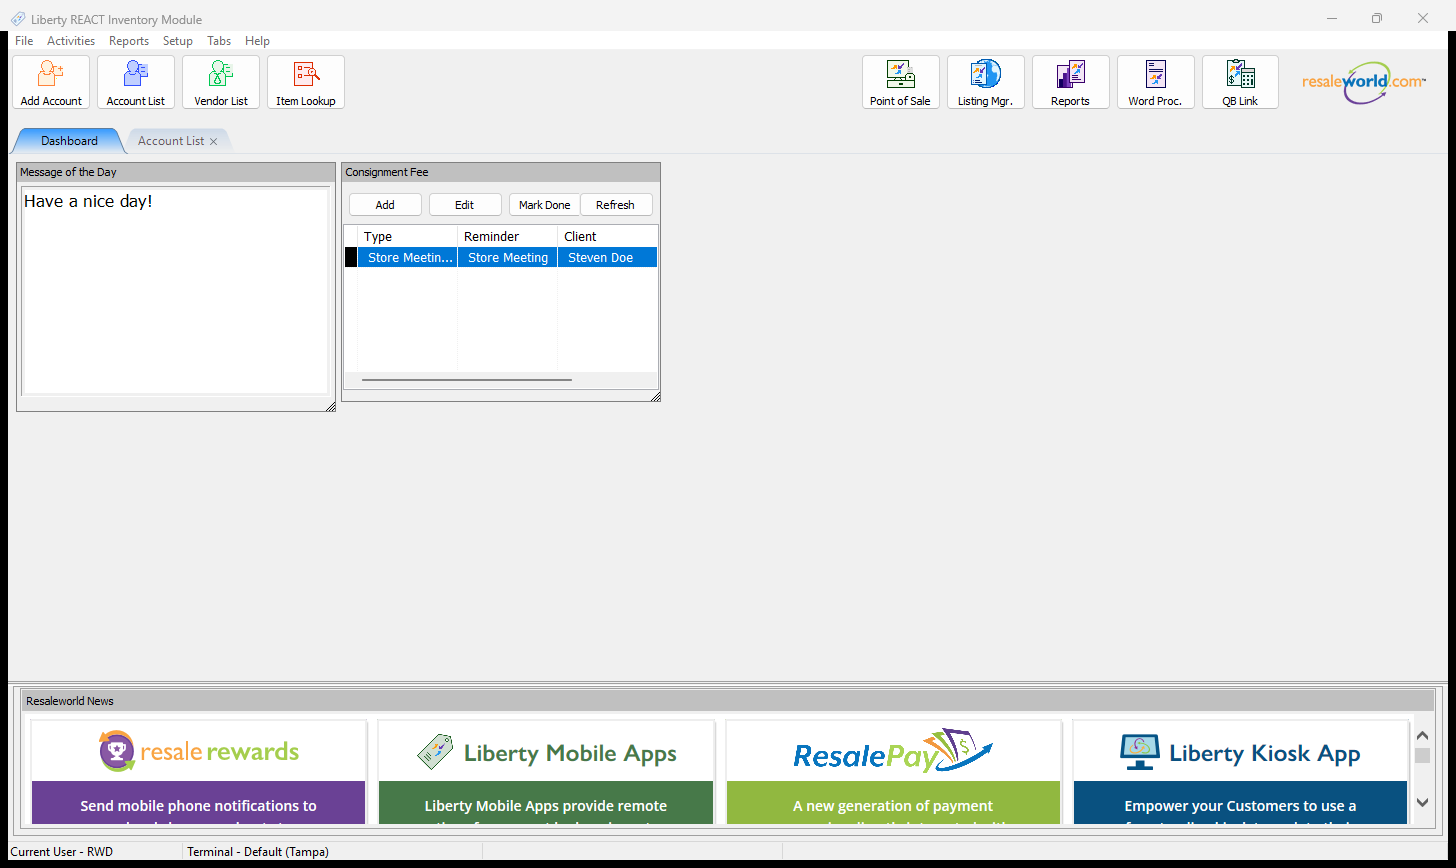
Task: Click the Resaleworld News header
Action: pyautogui.click(x=728, y=701)
